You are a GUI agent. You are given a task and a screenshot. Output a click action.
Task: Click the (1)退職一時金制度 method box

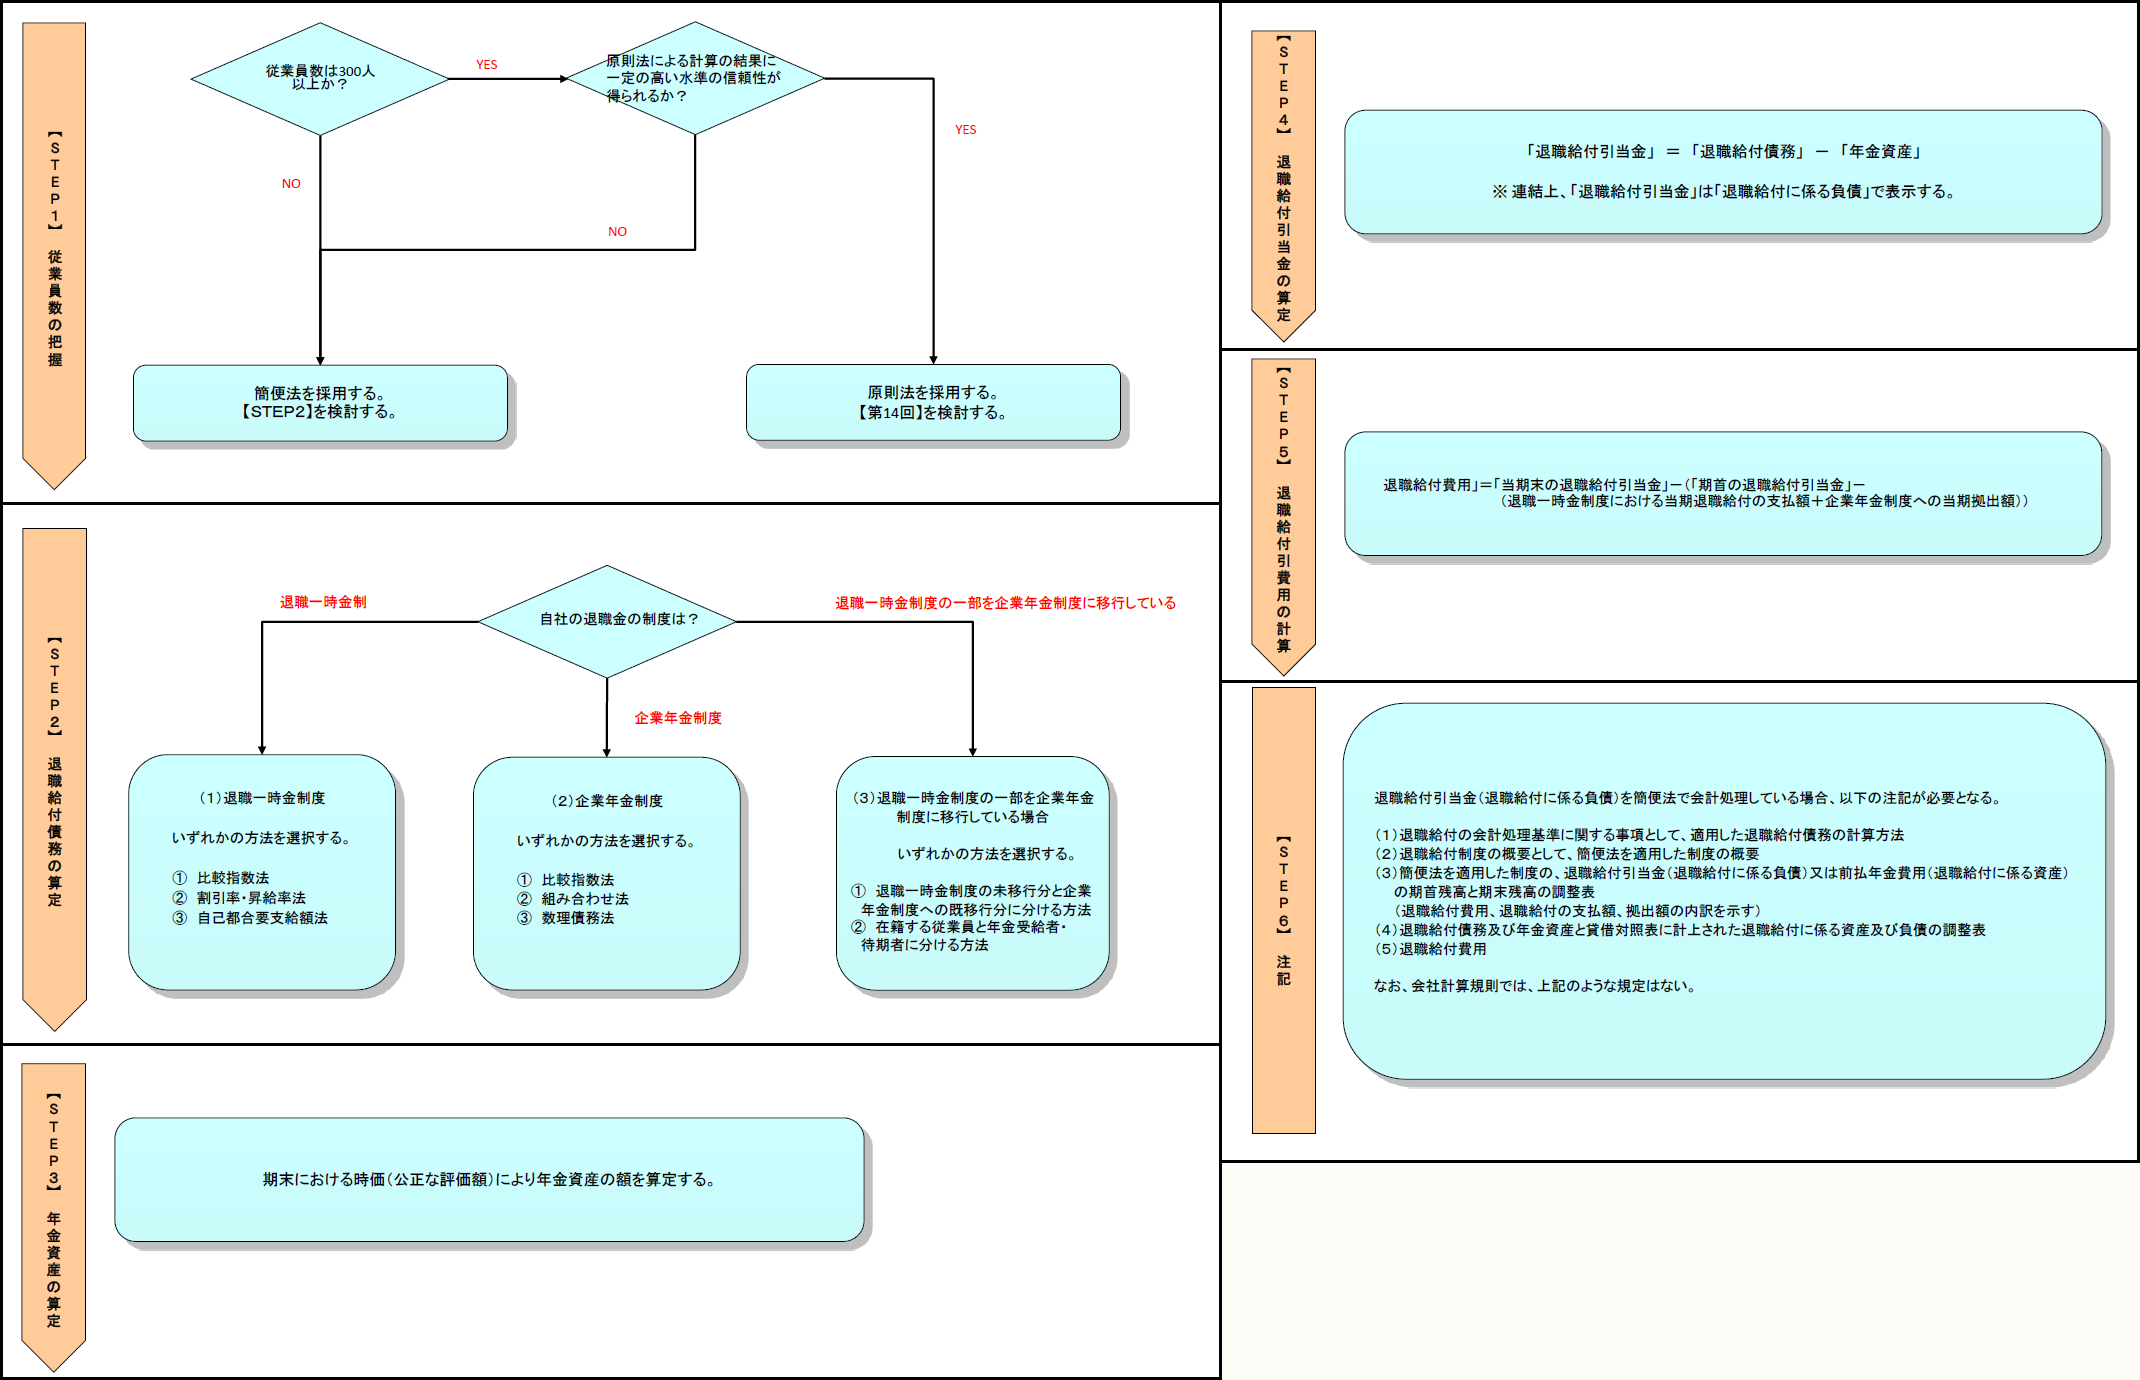click(x=262, y=872)
